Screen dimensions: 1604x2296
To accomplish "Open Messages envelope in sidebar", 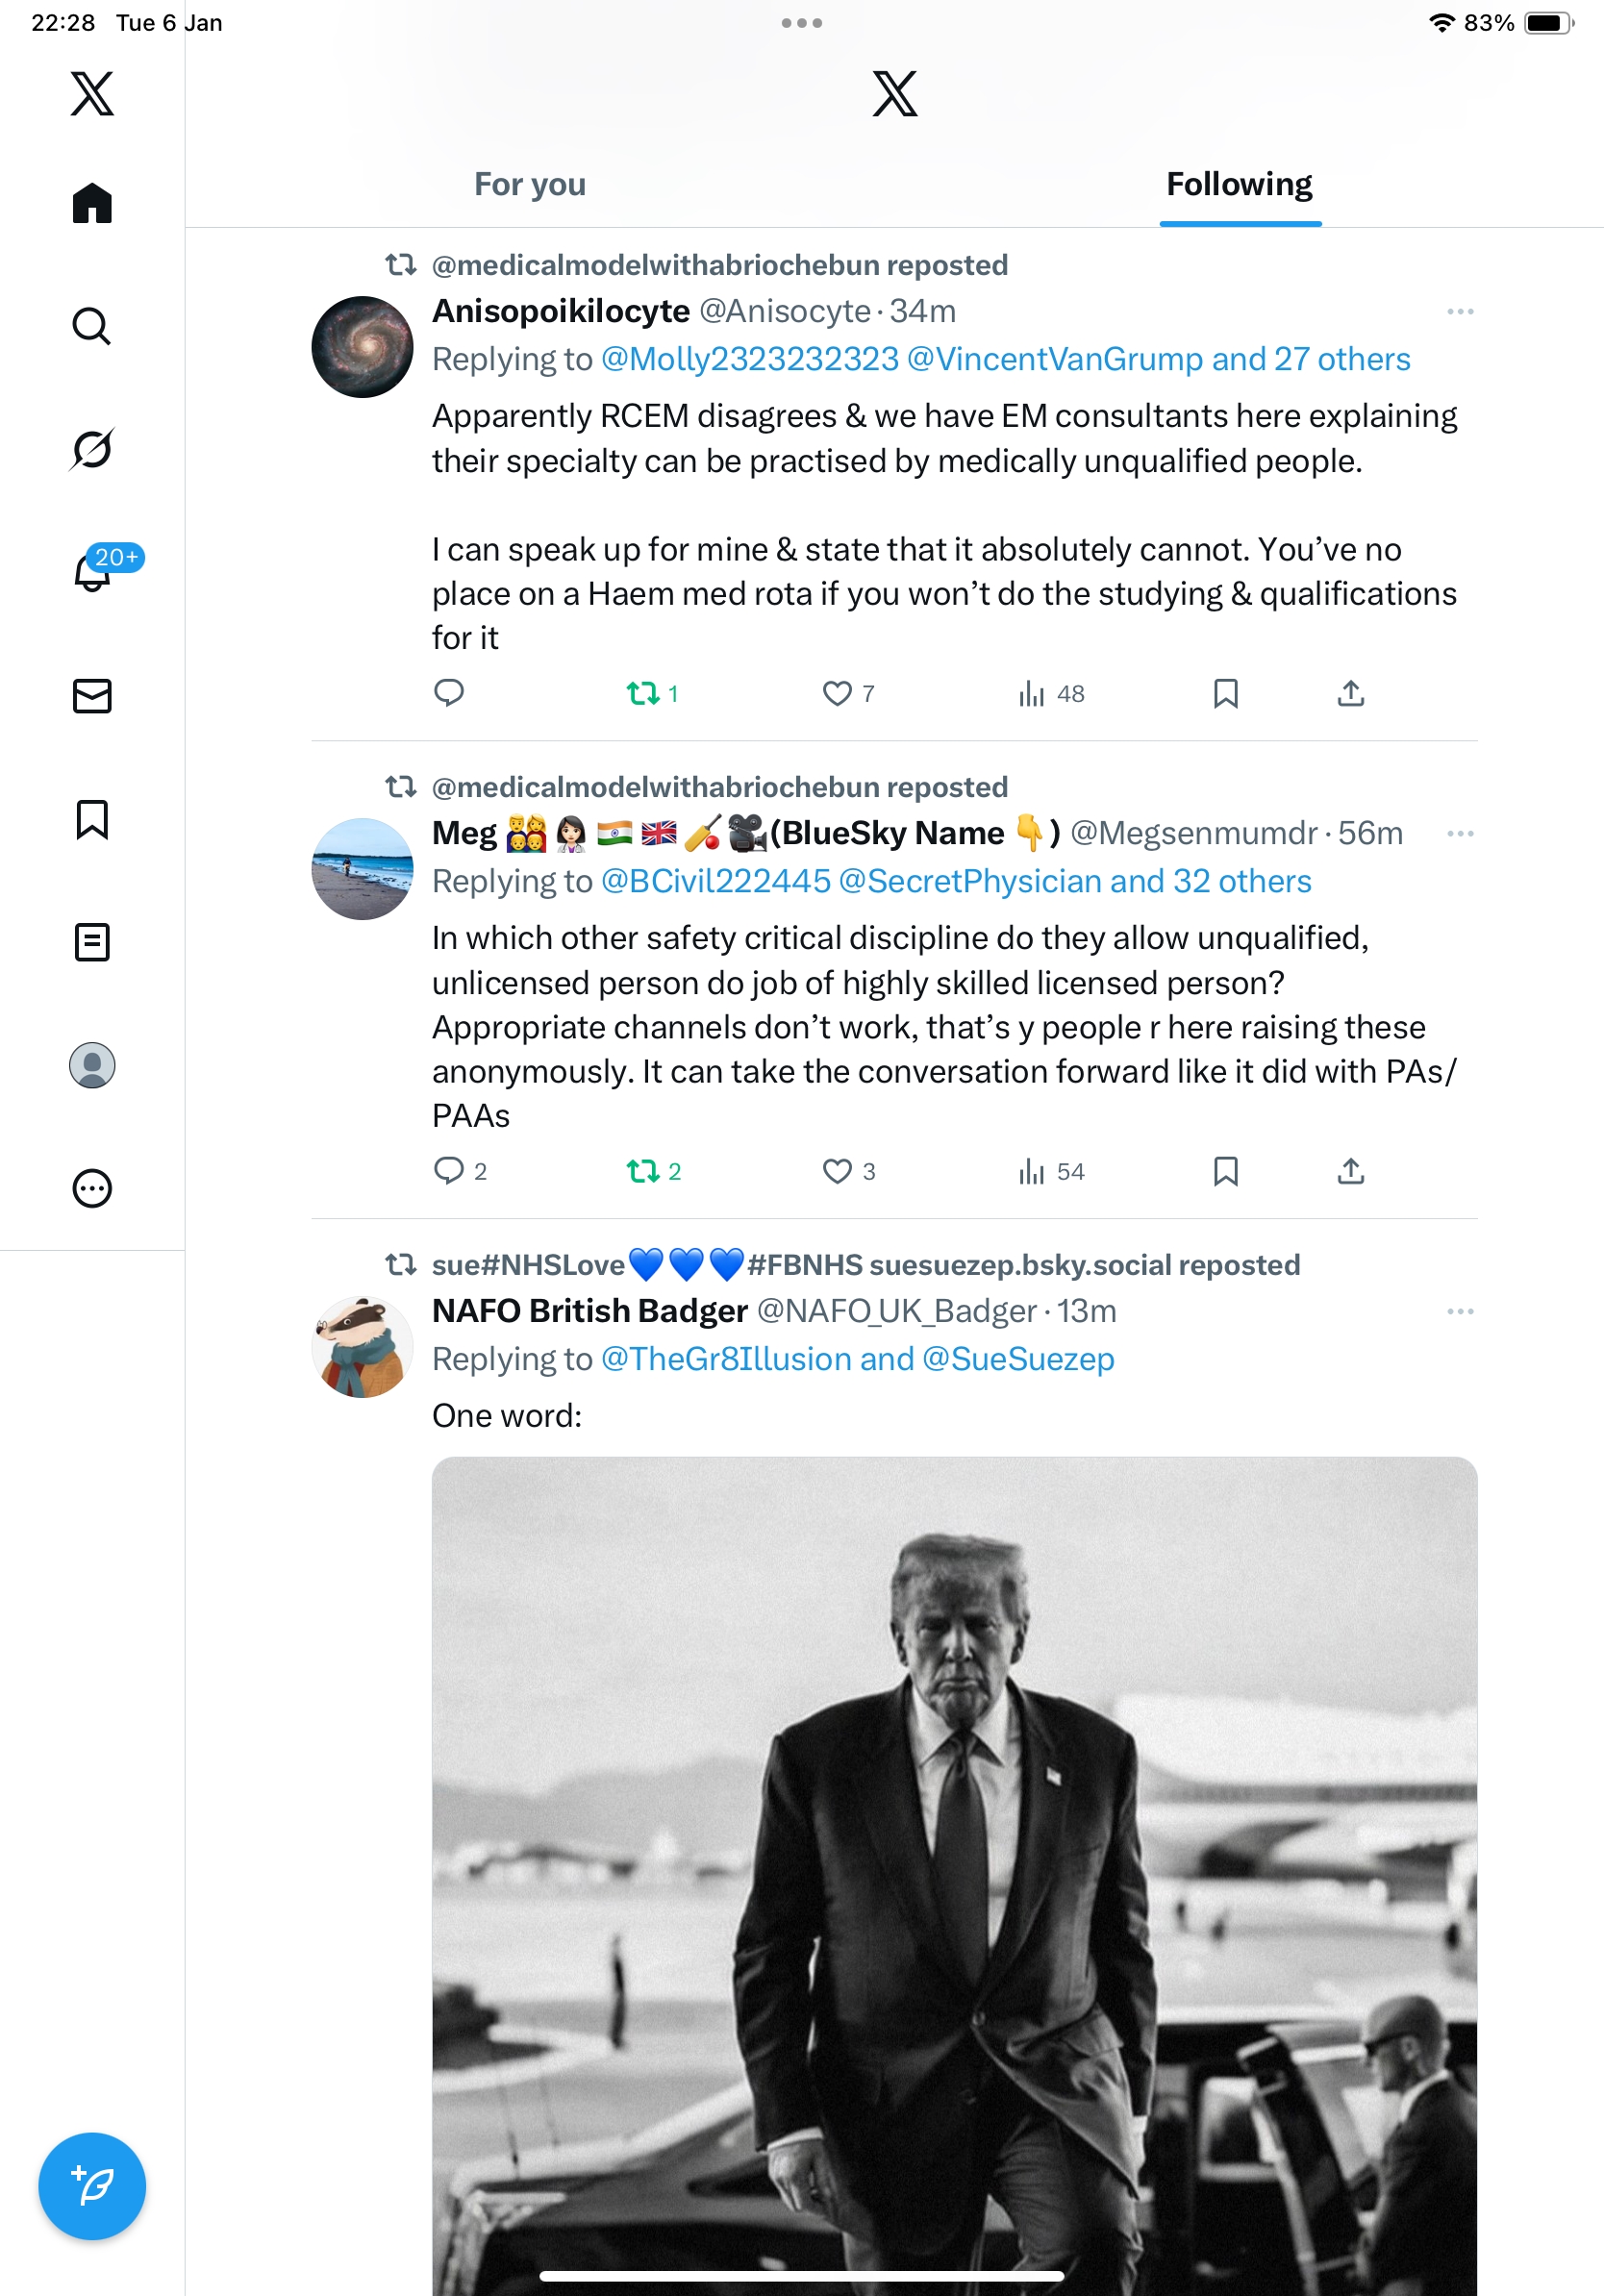I will tap(92, 696).
